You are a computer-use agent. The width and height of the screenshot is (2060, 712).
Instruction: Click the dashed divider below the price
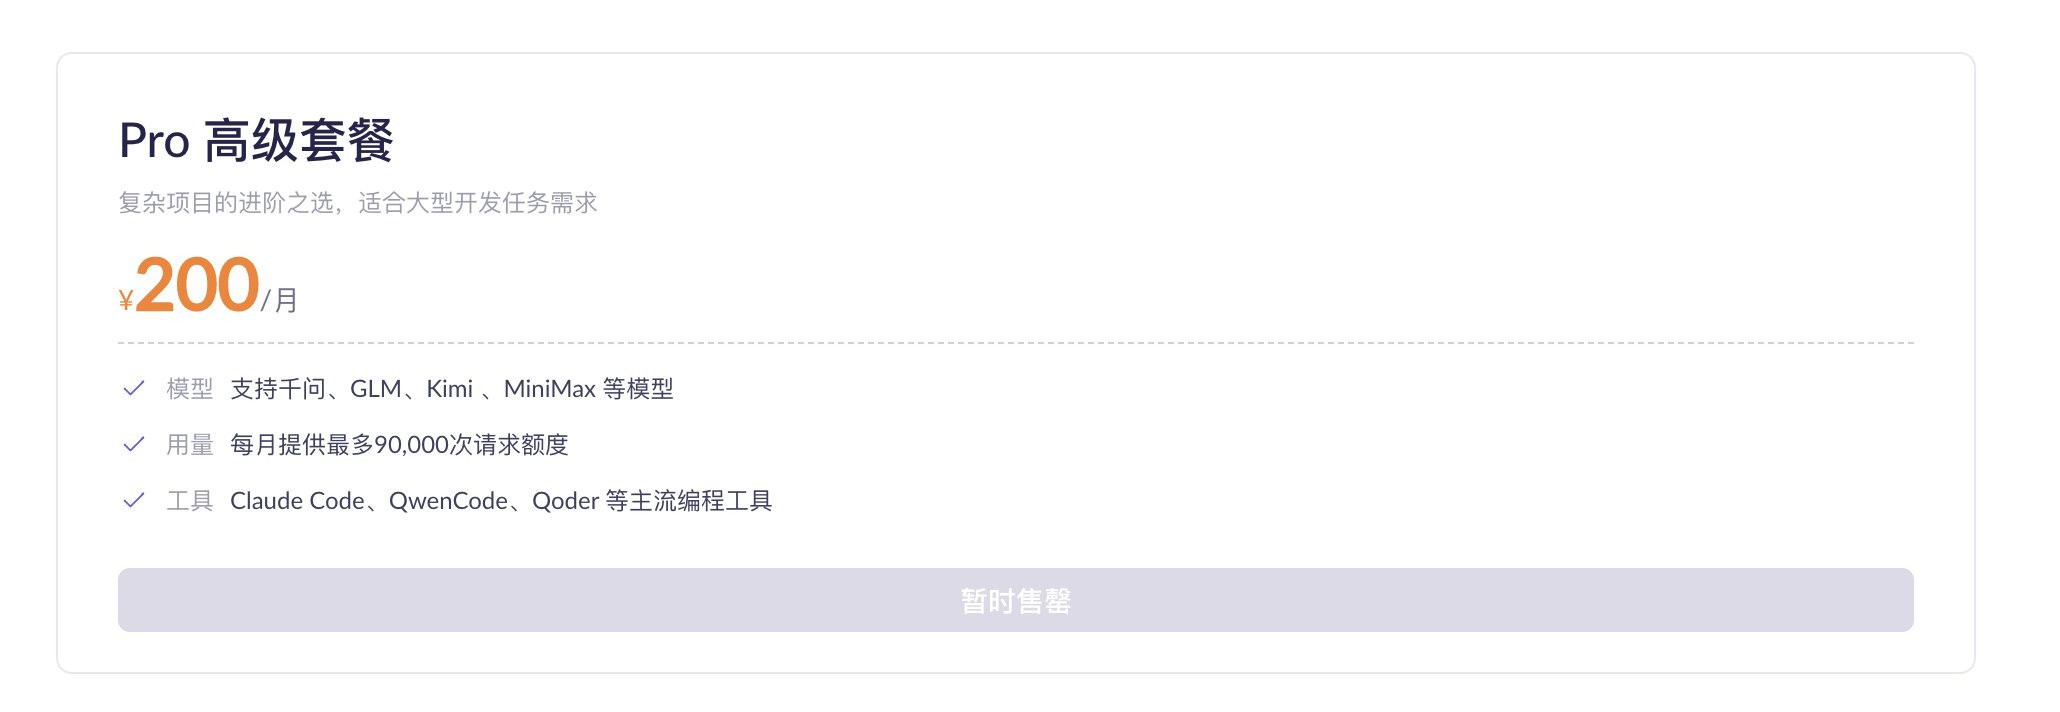tap(1015, 343)
